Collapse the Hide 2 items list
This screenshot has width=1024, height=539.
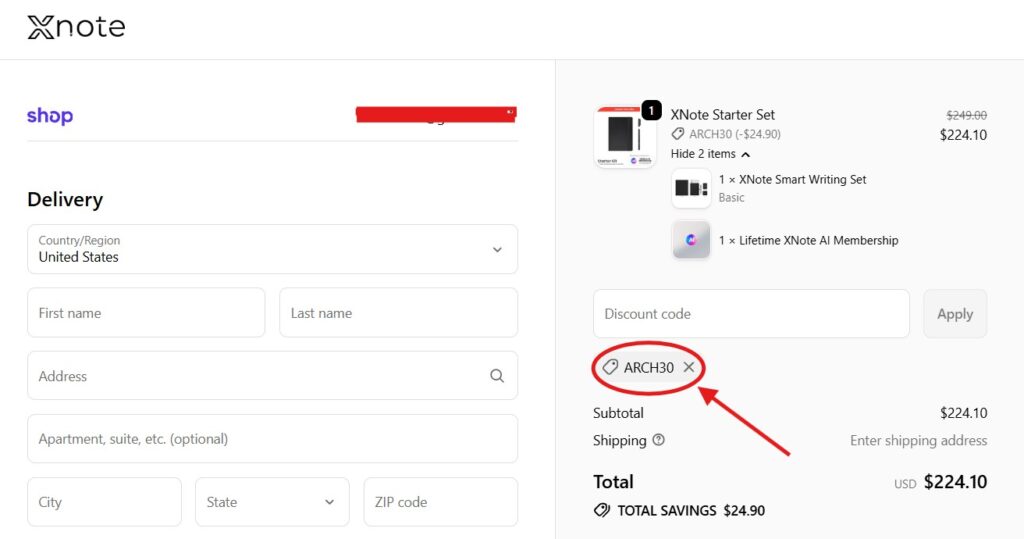click(x=710, y=154)
